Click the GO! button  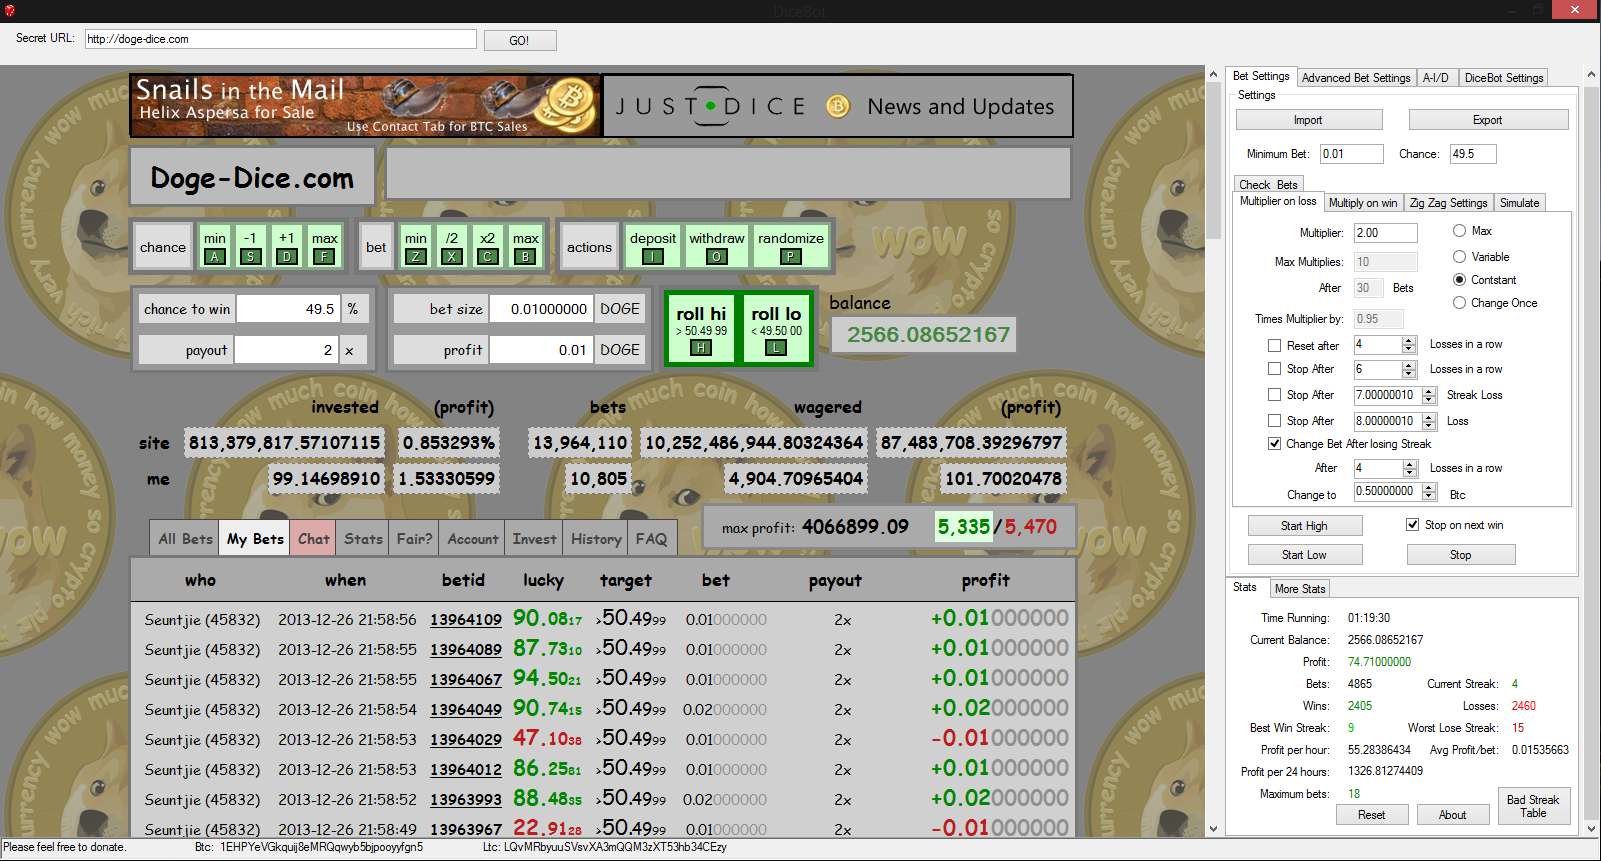[x=519, y=41]
